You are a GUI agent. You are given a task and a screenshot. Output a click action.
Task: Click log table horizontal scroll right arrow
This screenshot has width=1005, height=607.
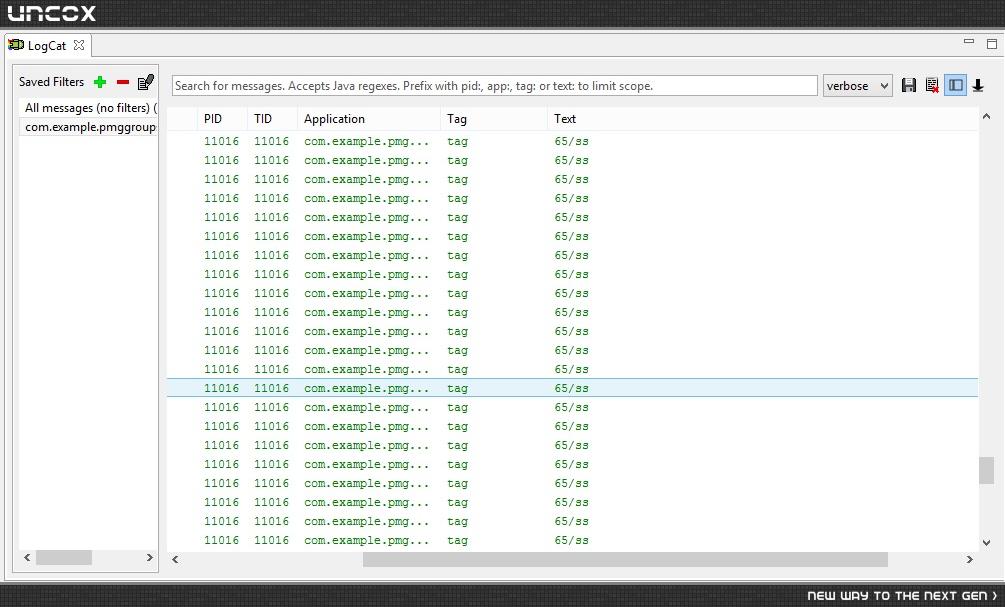[x=970, y=560]
